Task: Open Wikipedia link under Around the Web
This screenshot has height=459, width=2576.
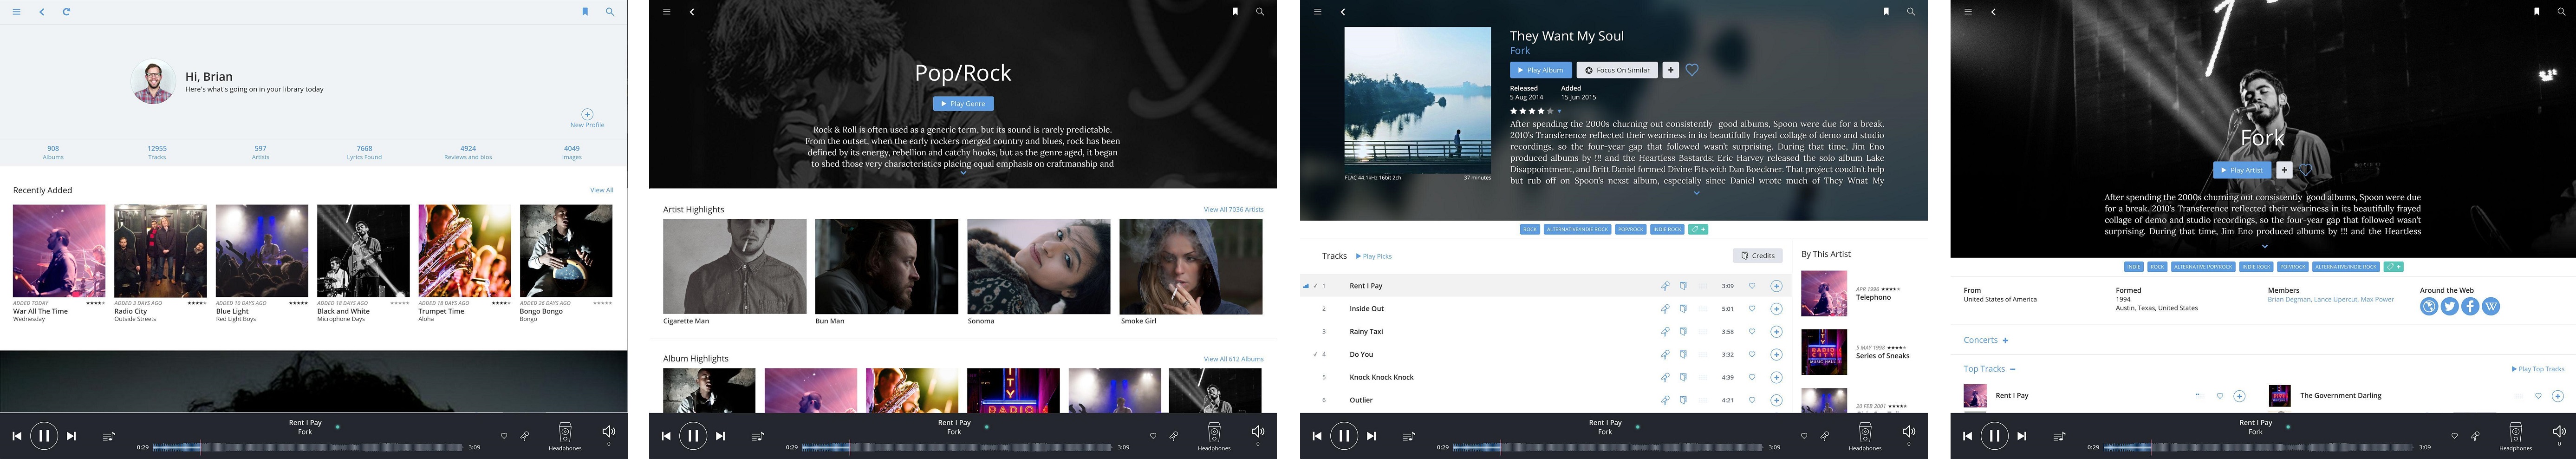Action: (2491, 307)
